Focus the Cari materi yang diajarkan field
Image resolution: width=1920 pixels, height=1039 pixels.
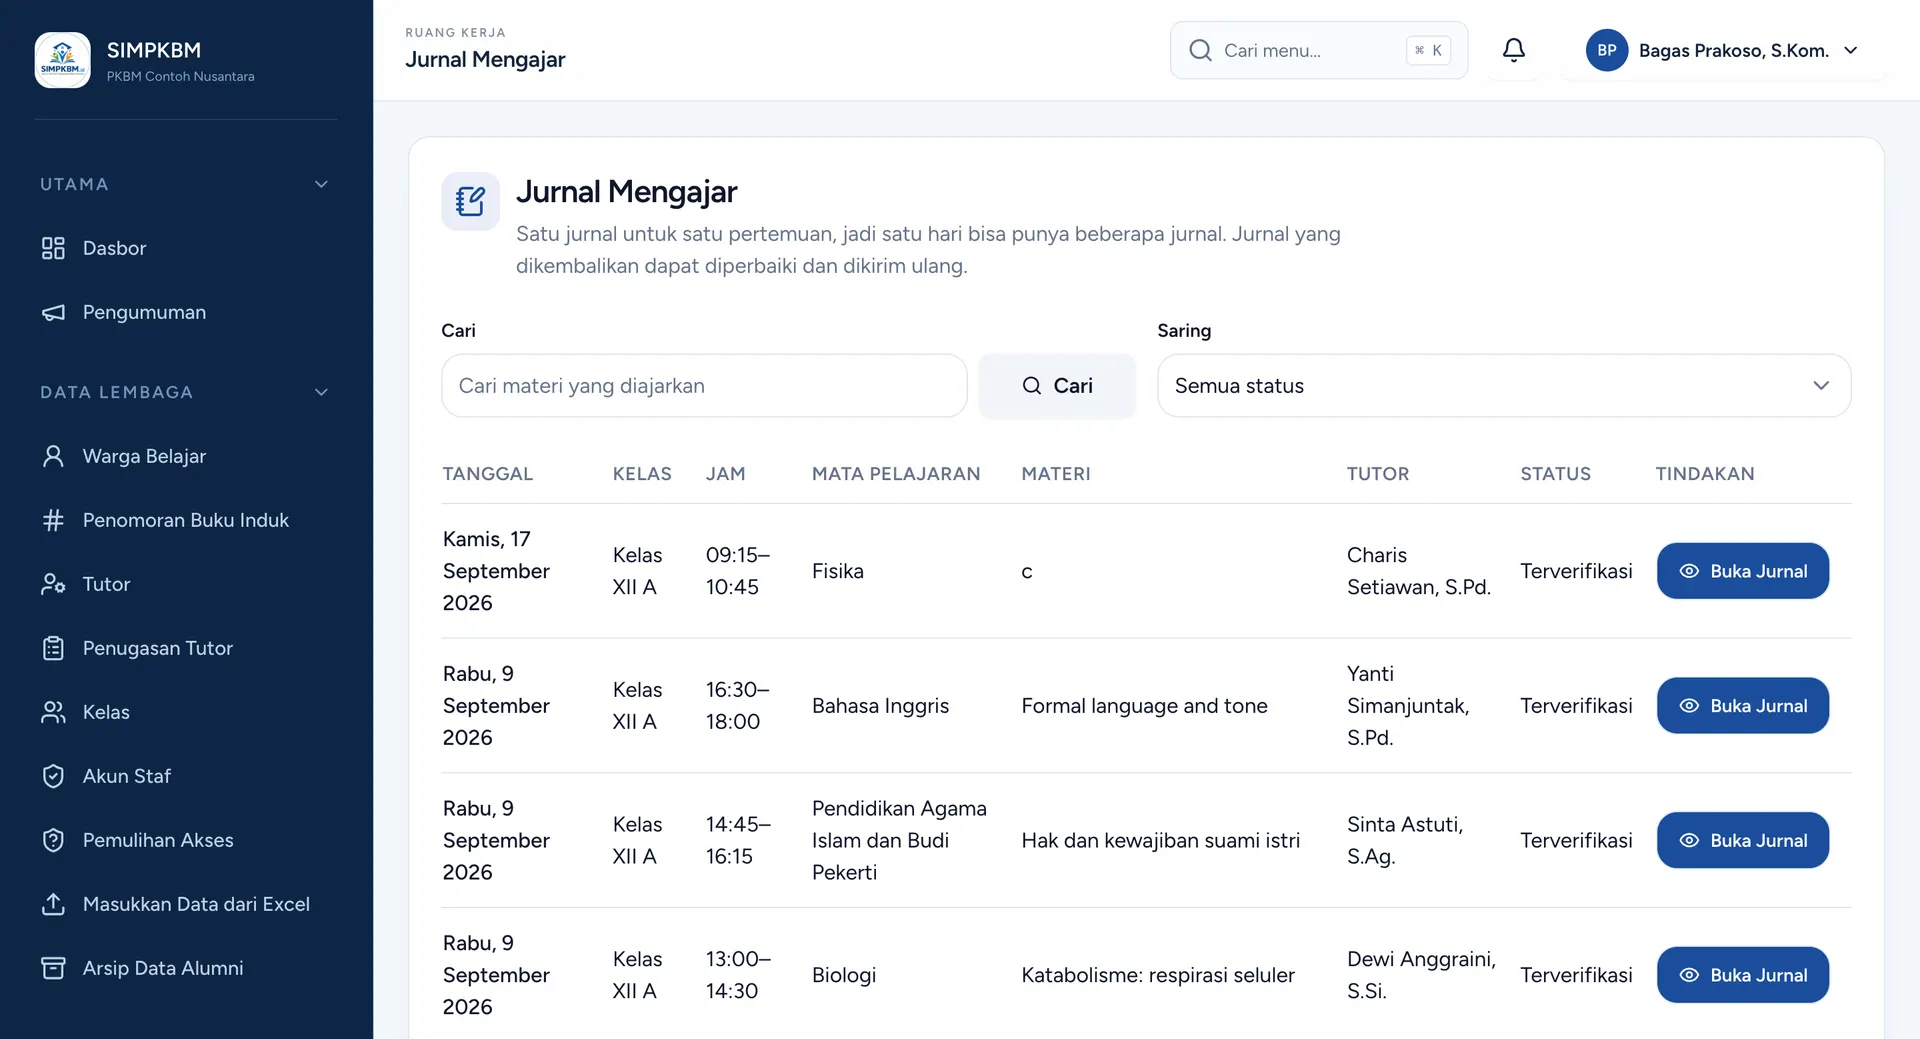point(704,386)
